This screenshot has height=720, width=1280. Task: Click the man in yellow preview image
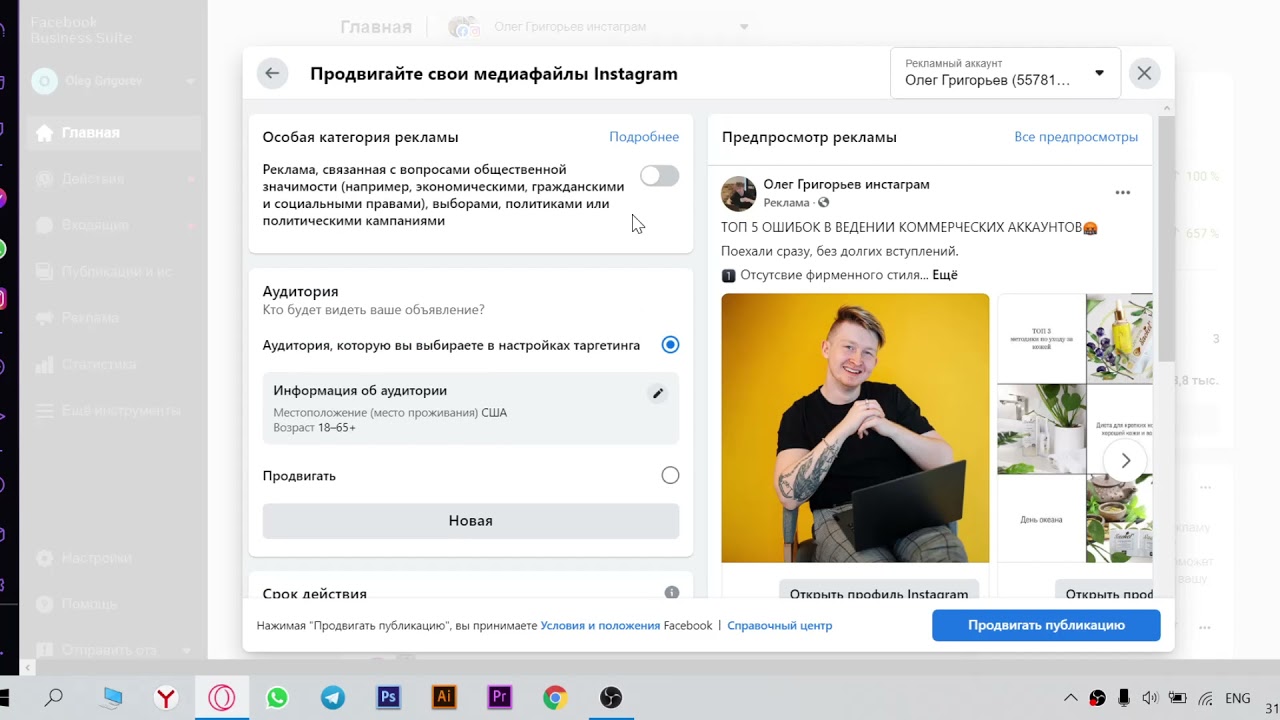[x=855, y=428]
